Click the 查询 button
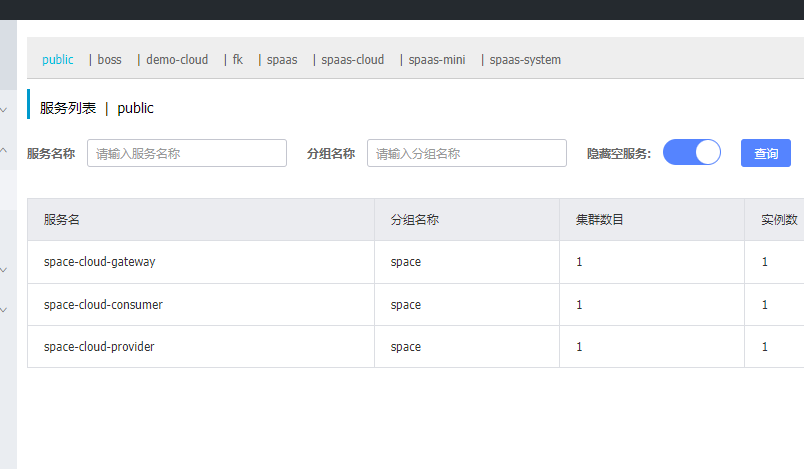This screenshot has width=804, height=469. [765, 154]
